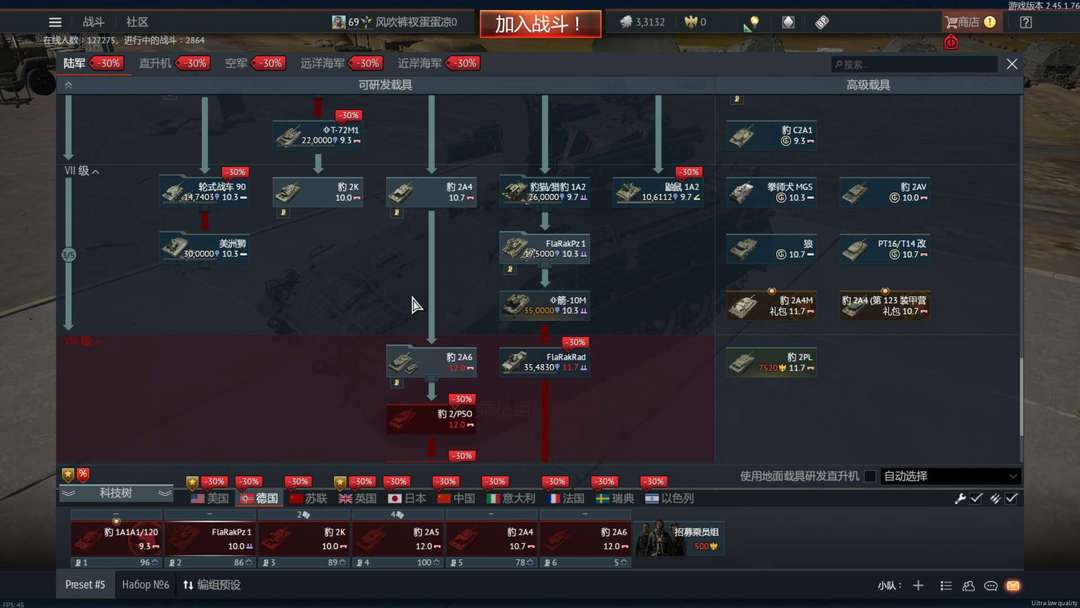Click the silver lions currency icon
Screen dimensions: 1080x608
625,22
